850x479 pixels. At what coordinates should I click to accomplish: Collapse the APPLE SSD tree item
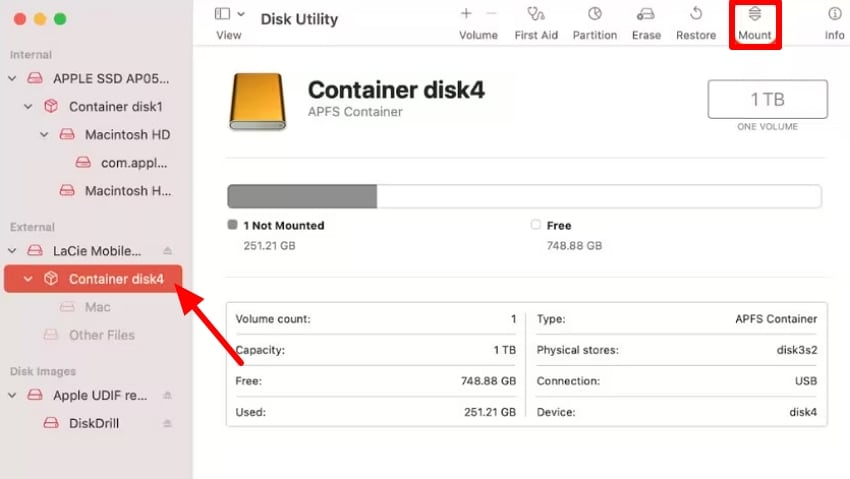point(13,78)
